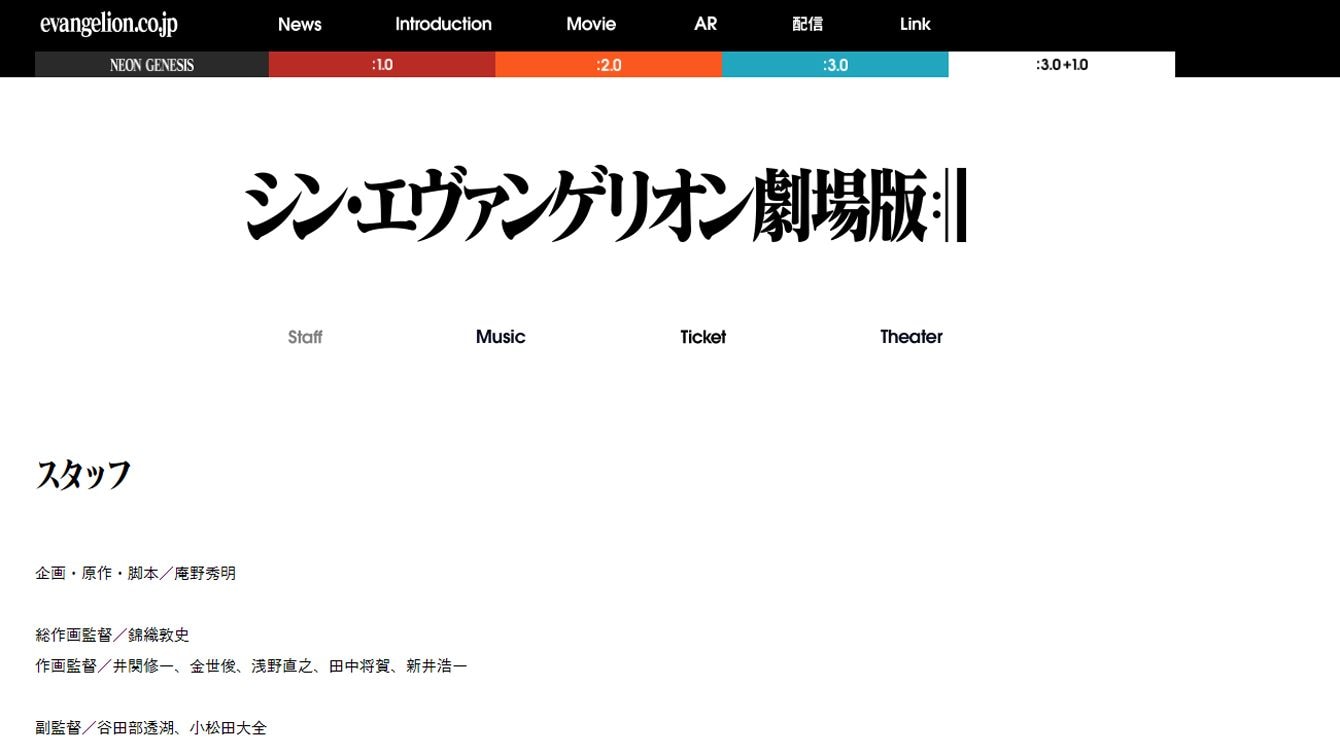Open the Movie section
The width and height of the screenshot is (1340, 754).
click(591, 24)
